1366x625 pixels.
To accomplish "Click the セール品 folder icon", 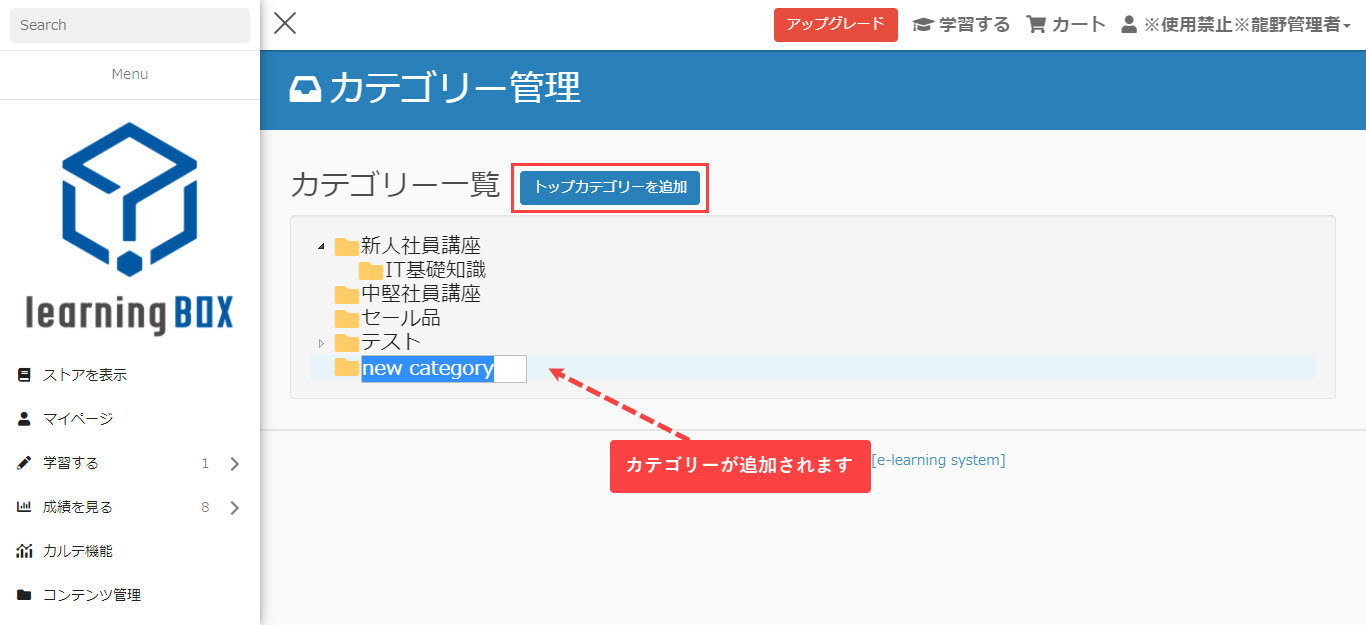I will (x=346, y=318).
